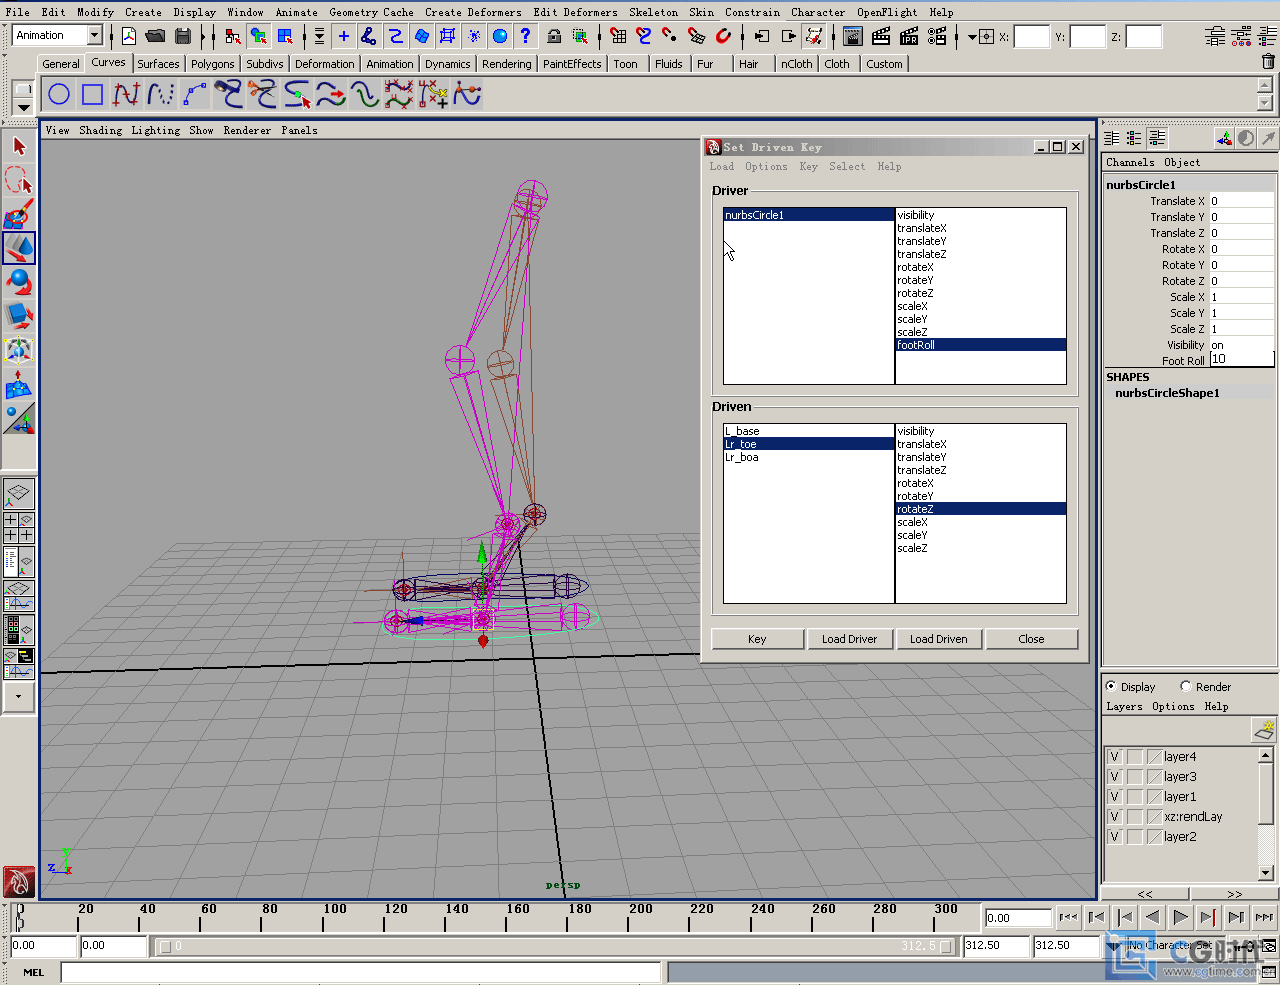Expand the panel layout options arrow
The image size is (1280, 985).
[x=18, y=696]
